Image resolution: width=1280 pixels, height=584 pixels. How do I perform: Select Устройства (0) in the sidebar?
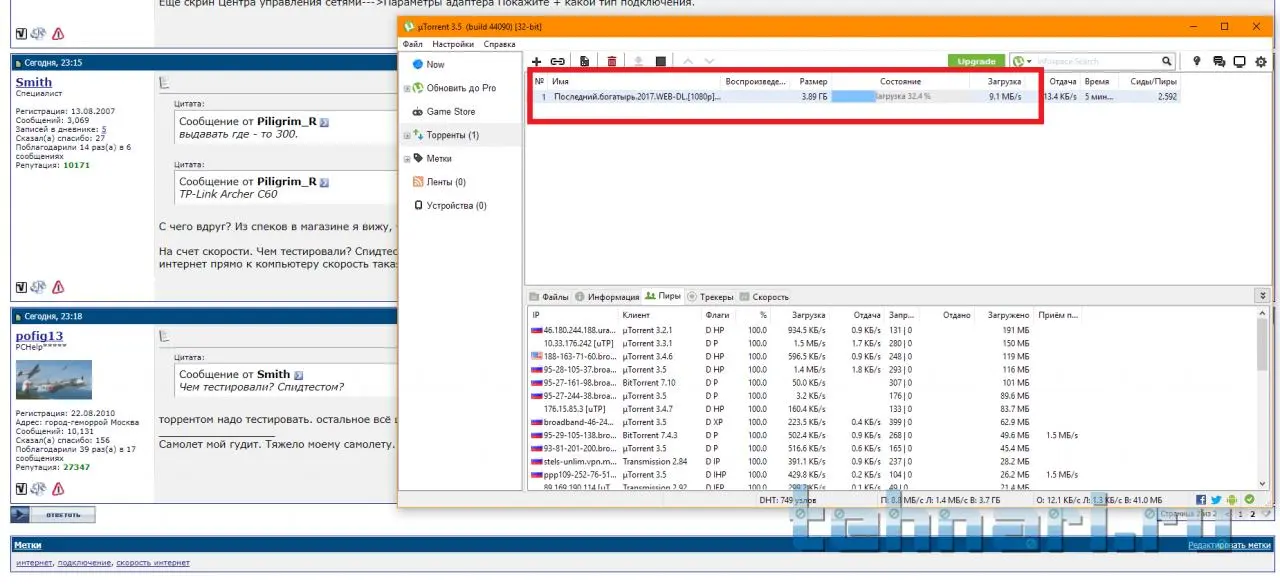click(x=456, y=205)
